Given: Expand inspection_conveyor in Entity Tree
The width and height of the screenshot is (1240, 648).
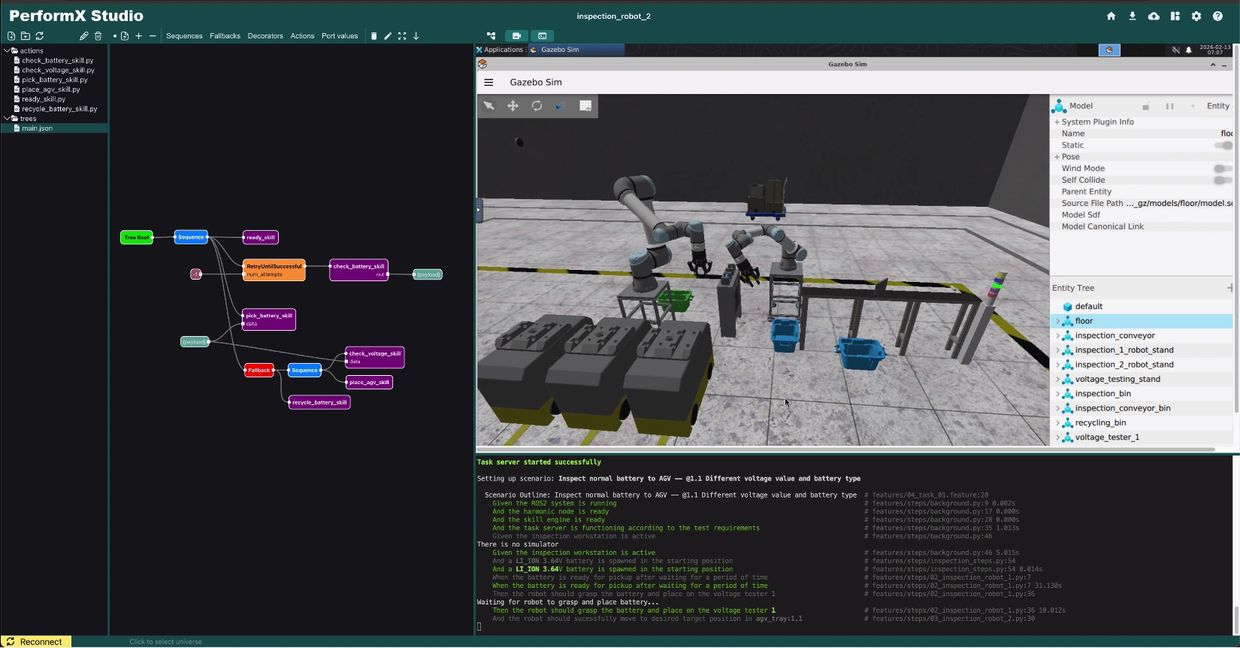Looking at the screenshot, I should [x=1058, y=336].
